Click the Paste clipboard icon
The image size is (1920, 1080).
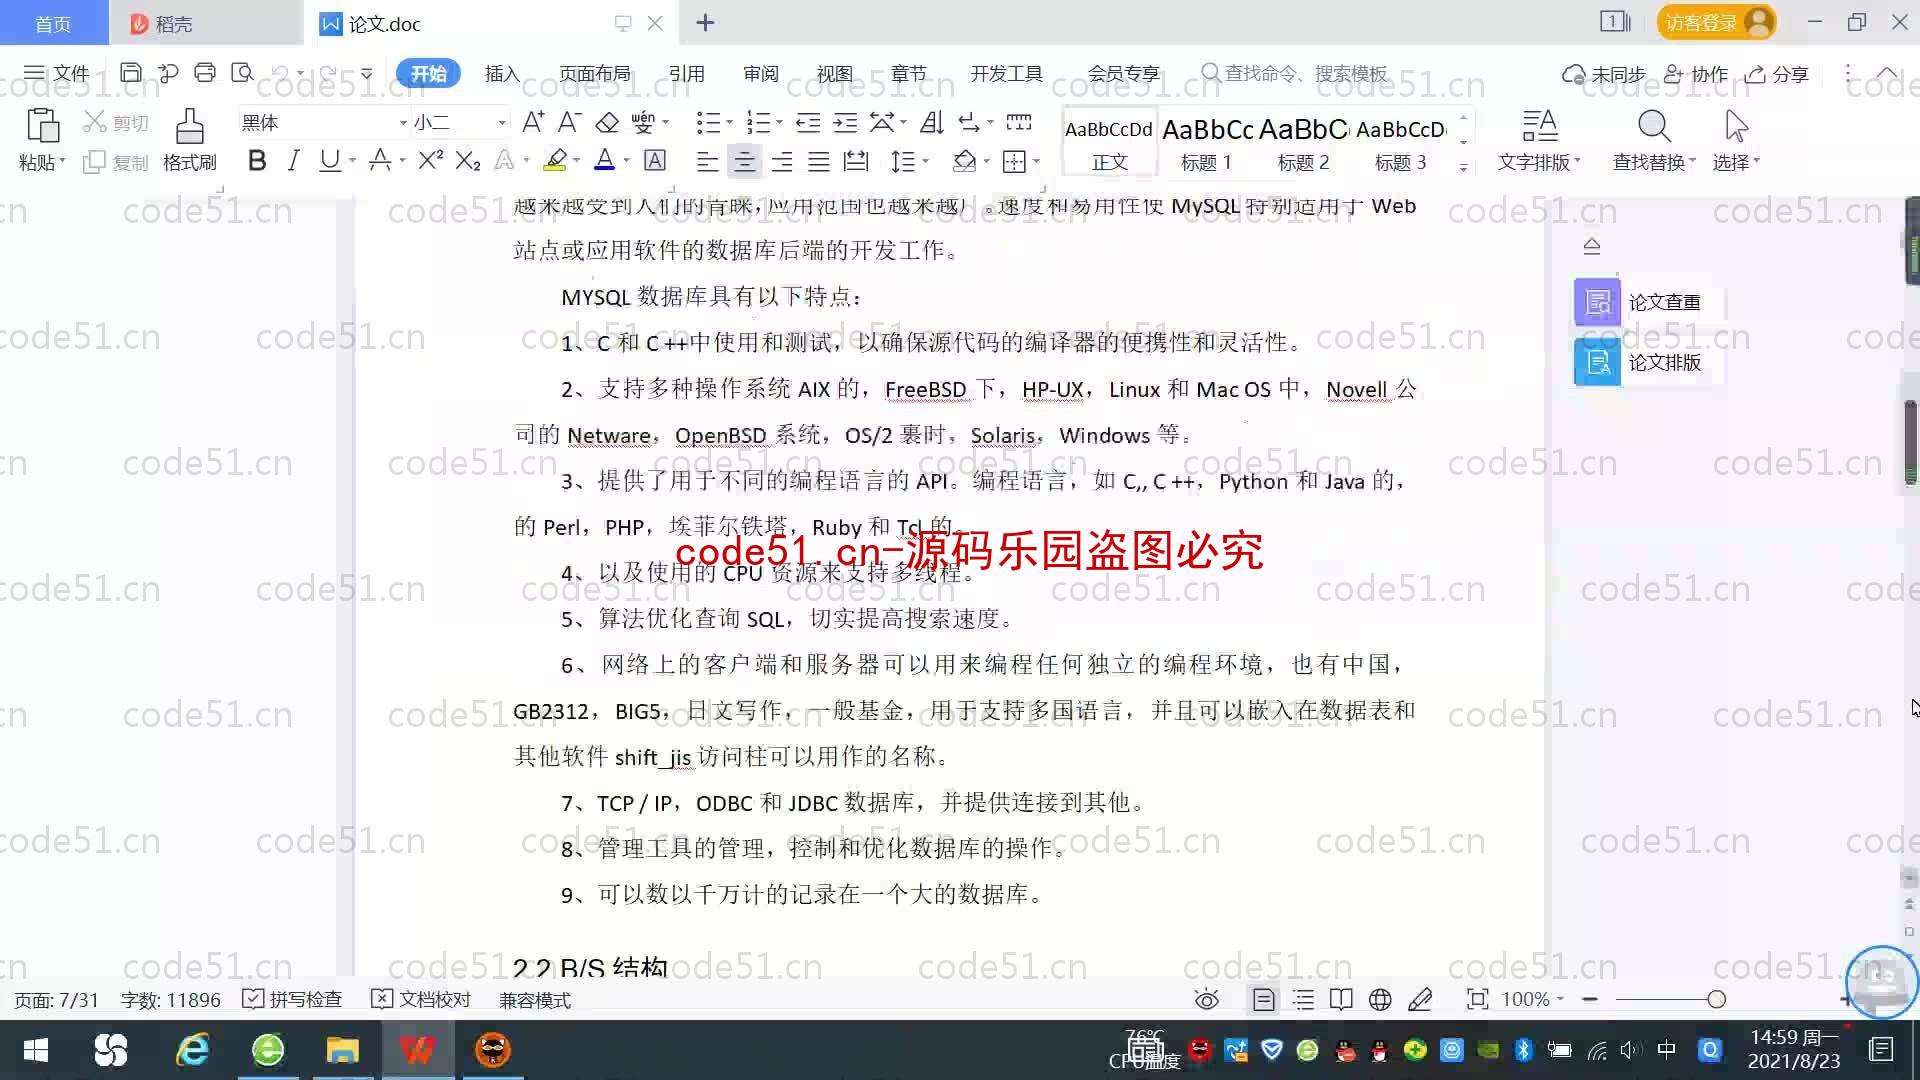coord(42,127)
